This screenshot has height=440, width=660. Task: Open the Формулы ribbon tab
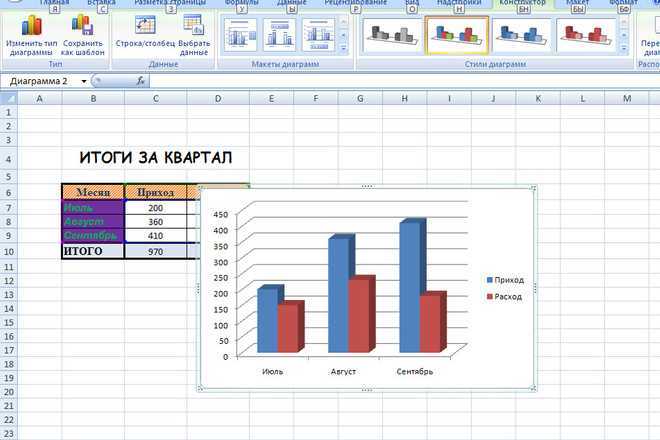242,3
